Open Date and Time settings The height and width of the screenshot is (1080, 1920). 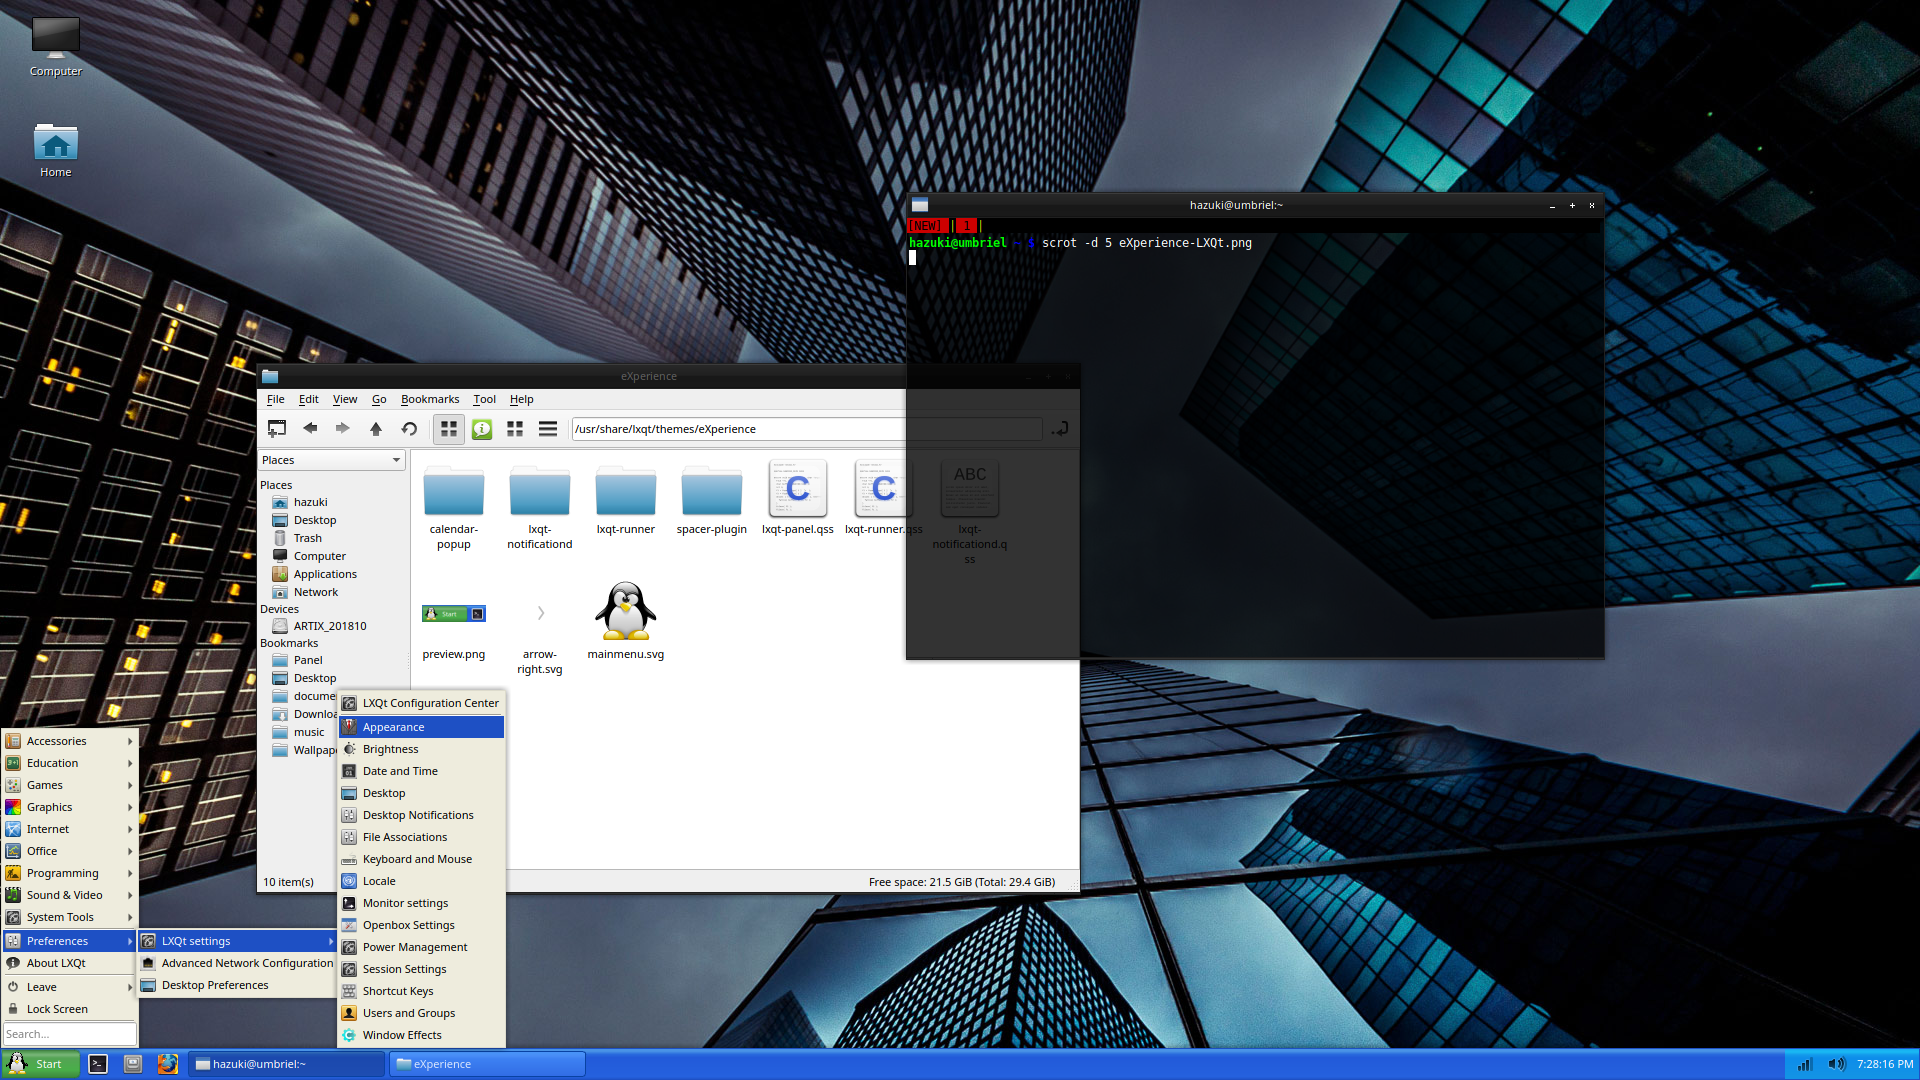pos(421,771)
